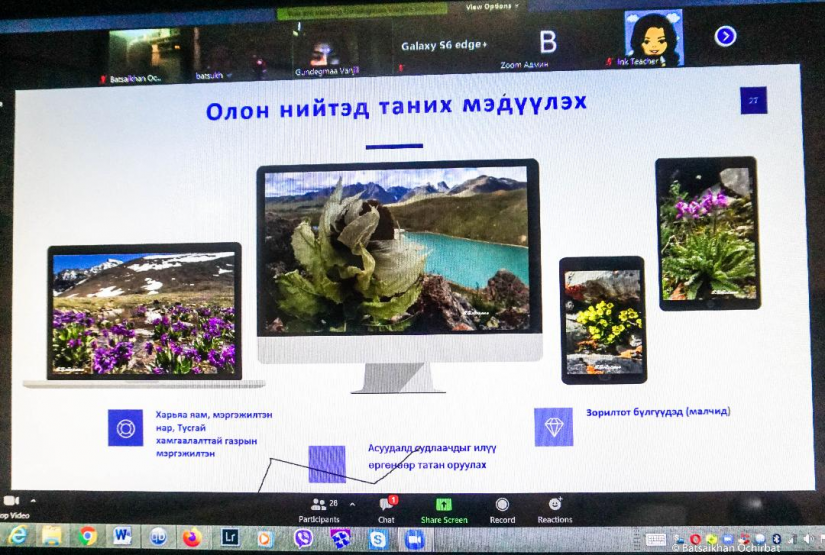The height and width of the screenshot is (555, 825).
Task: Click the slide title Олон нийтэд таних мэдүүлэх
Action: 396,106
